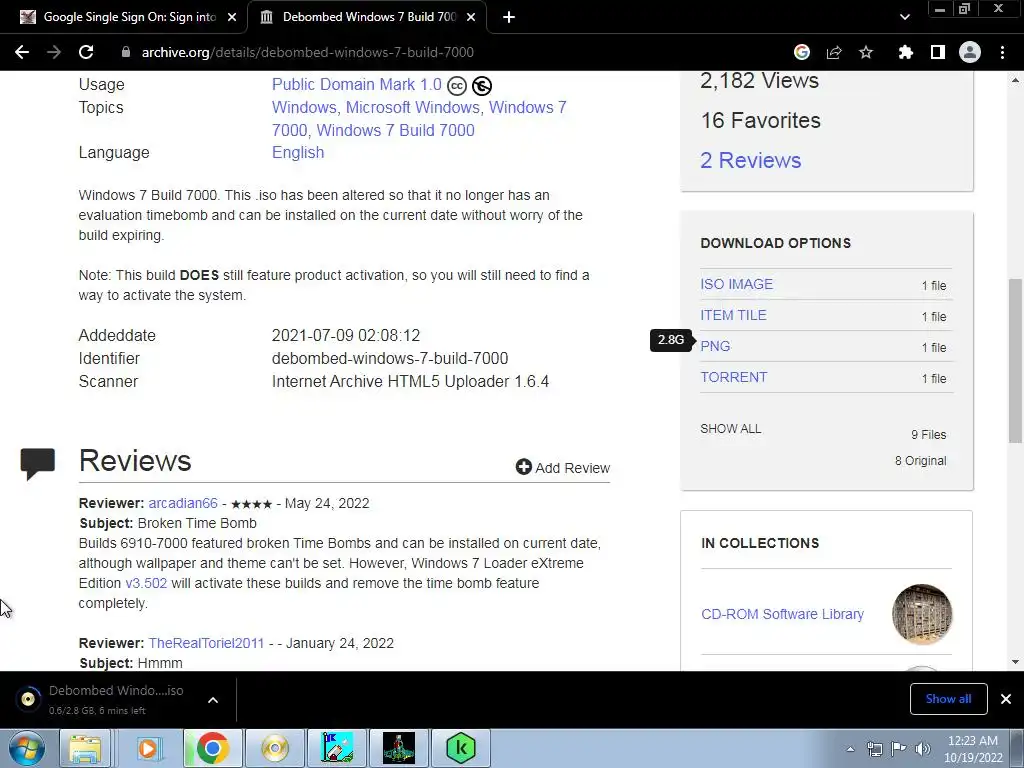
Task: Close the downloads bar
Action: (x=1006, y=699)
